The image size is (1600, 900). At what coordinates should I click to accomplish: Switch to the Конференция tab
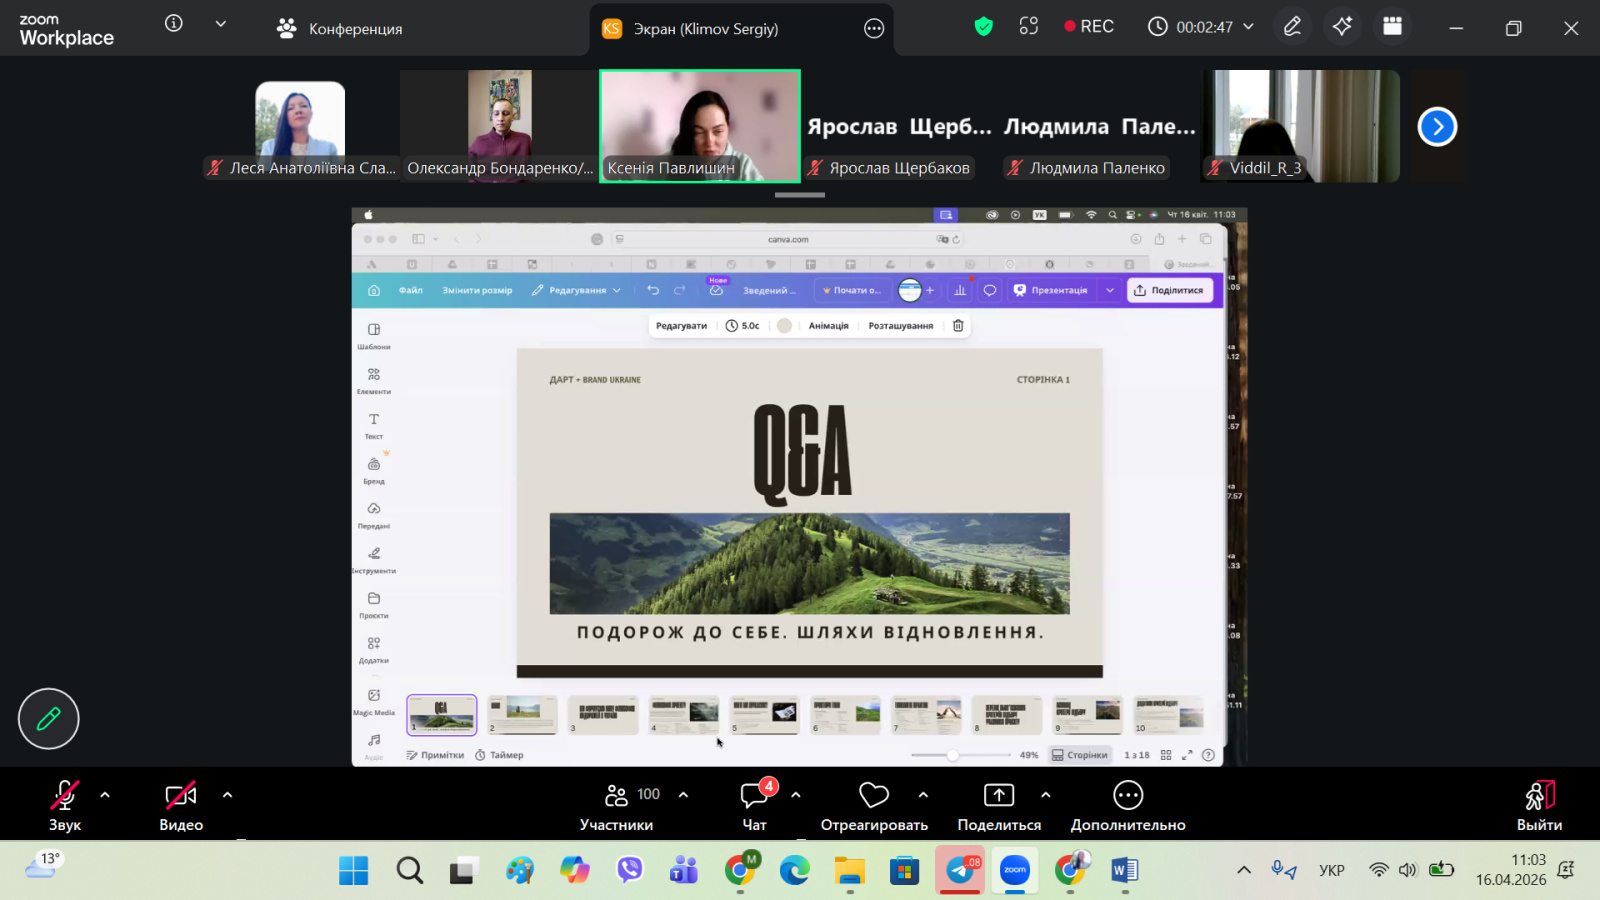pos(340,29)
